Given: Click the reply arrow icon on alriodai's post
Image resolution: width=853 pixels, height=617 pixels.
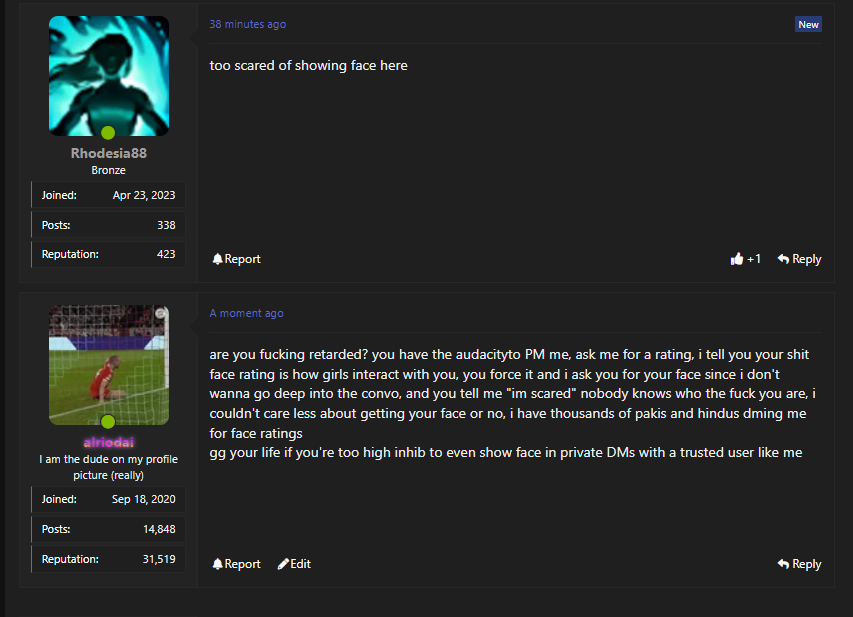Looking at the screenshot, I should point(783,564).
